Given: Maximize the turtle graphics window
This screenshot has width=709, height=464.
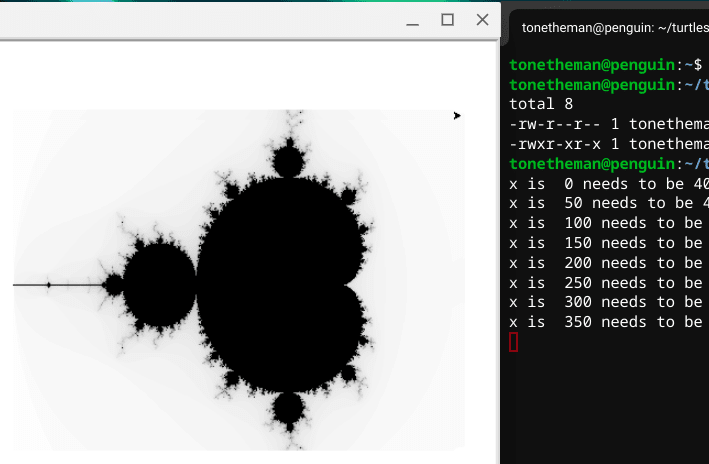Looking at the screenshot, I should (448, 20).
